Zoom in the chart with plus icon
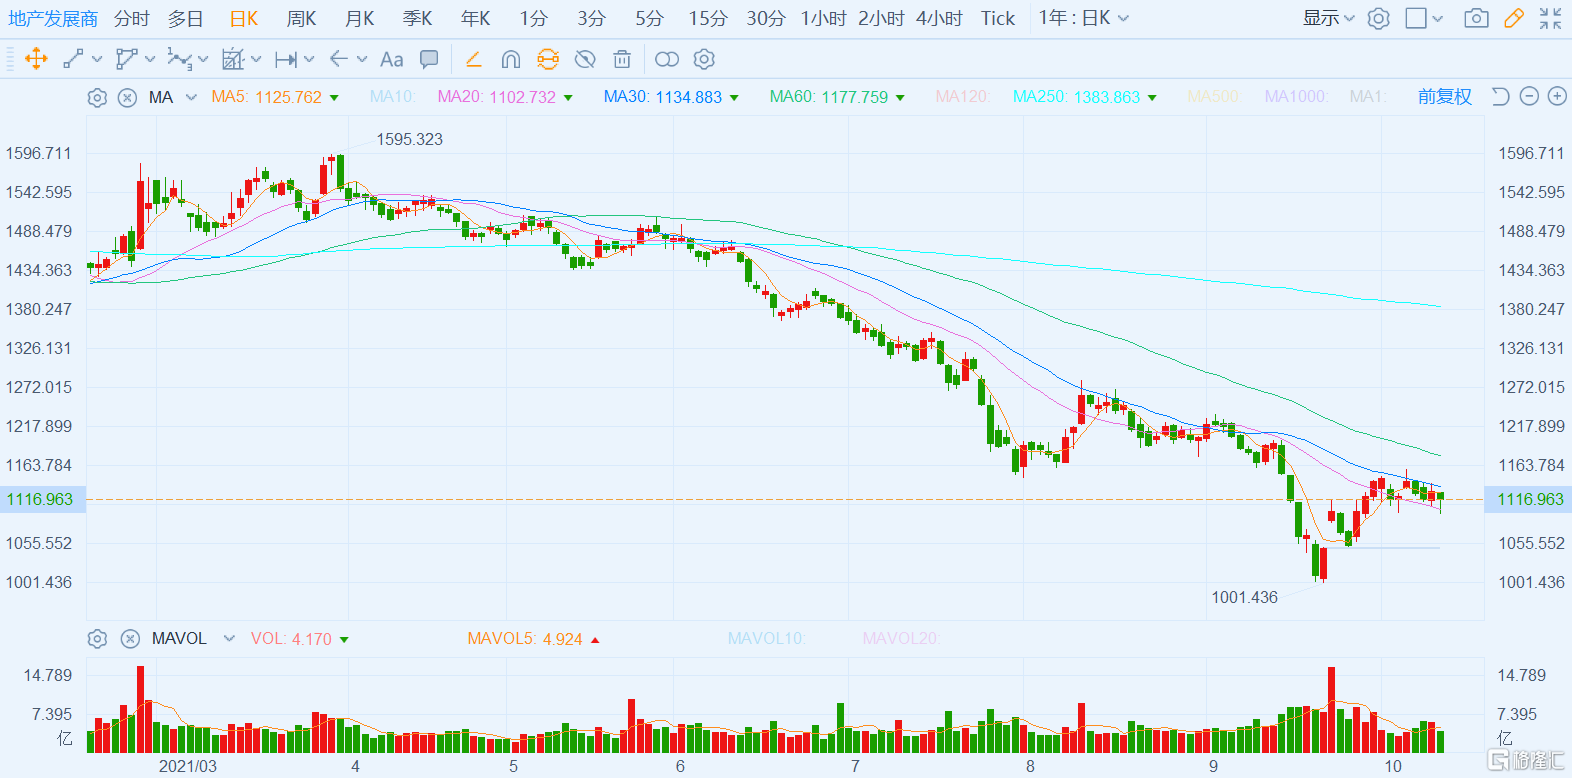Viewport: 1572px width, 778px height. click(1557, 96)
